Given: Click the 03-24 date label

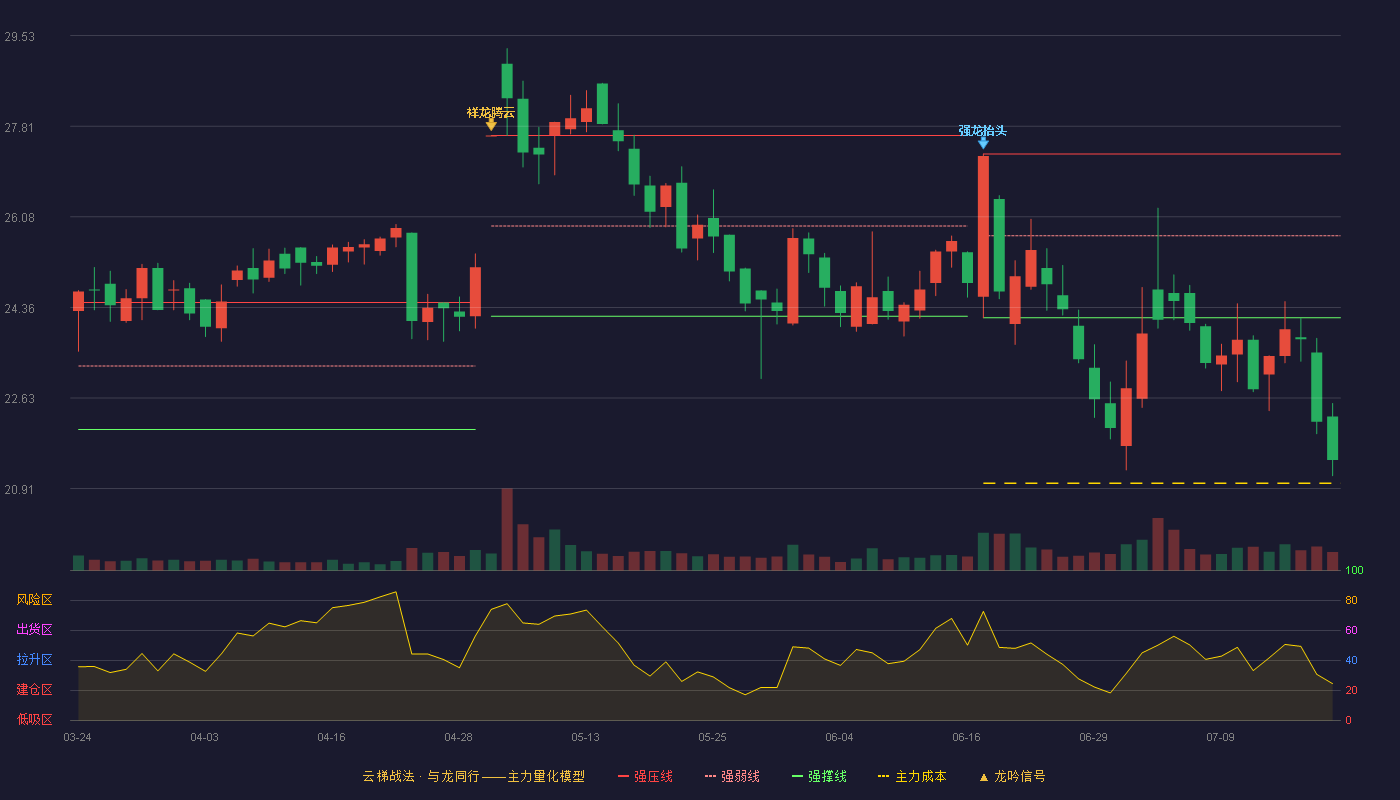Looking at the screenshot, I should point(77,737).
